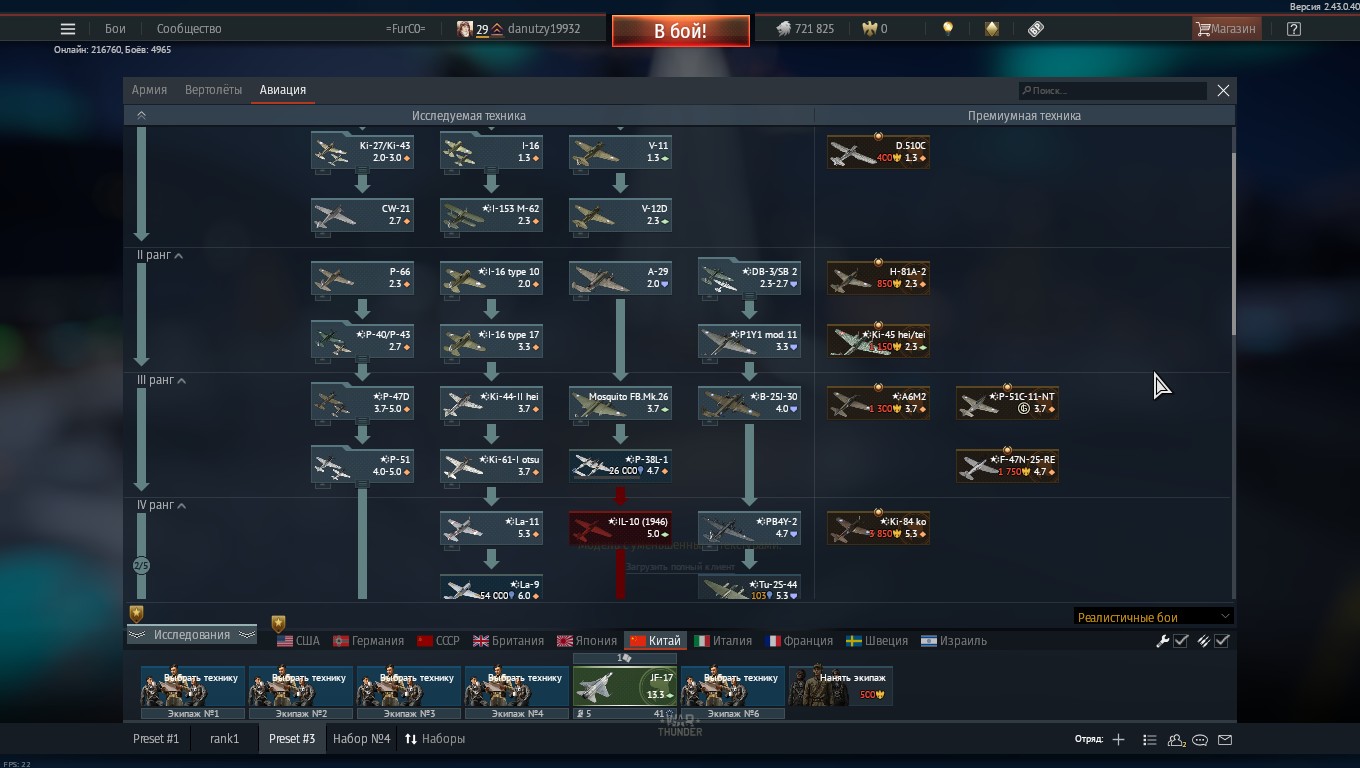Open the Бои menu

[x=115, y=29]
